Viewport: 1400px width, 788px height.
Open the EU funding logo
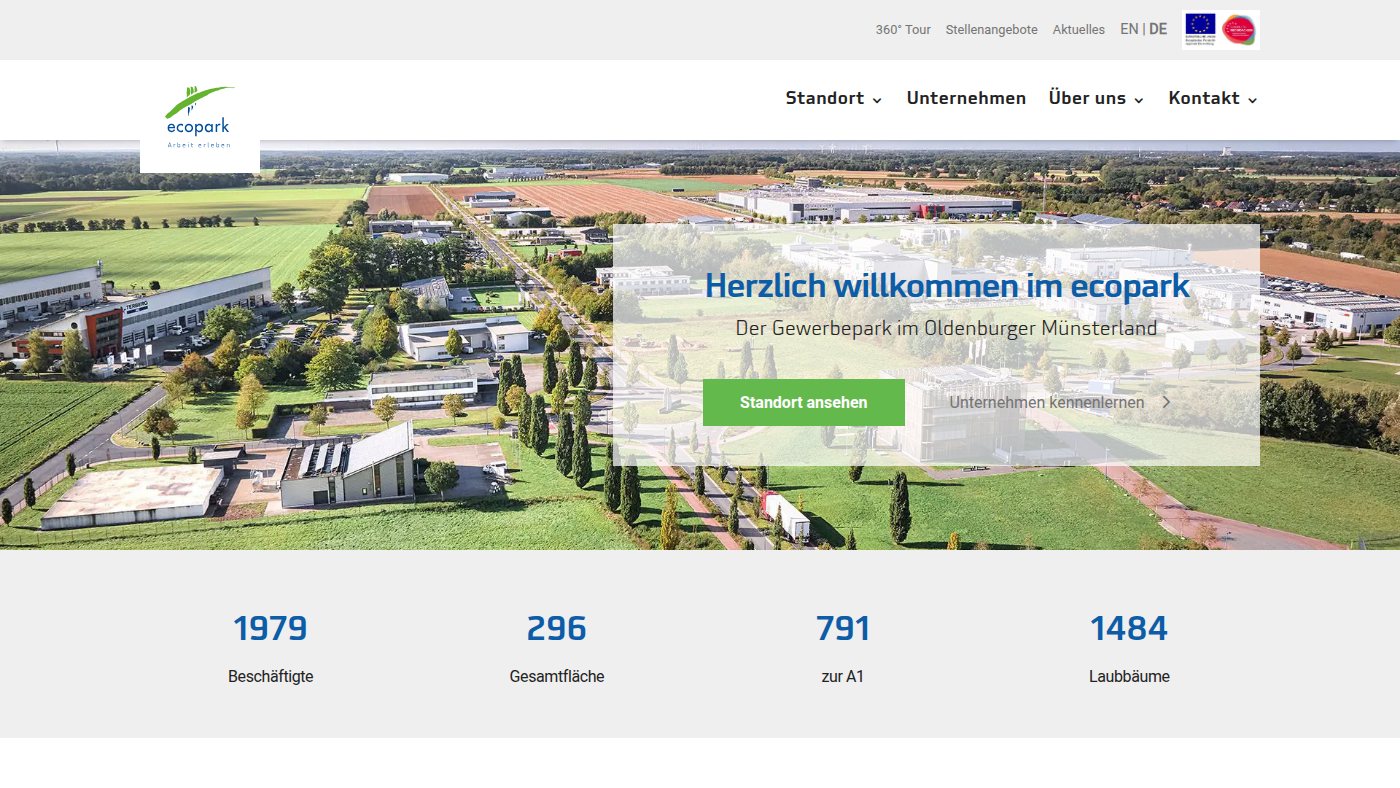pyautogui.click(x=1200, y=30)
